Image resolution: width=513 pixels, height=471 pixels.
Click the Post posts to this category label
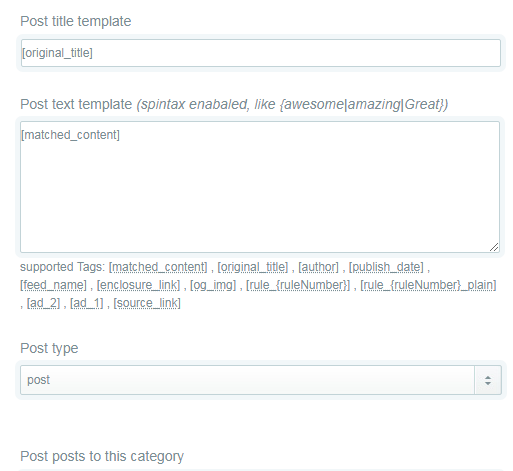102,456
